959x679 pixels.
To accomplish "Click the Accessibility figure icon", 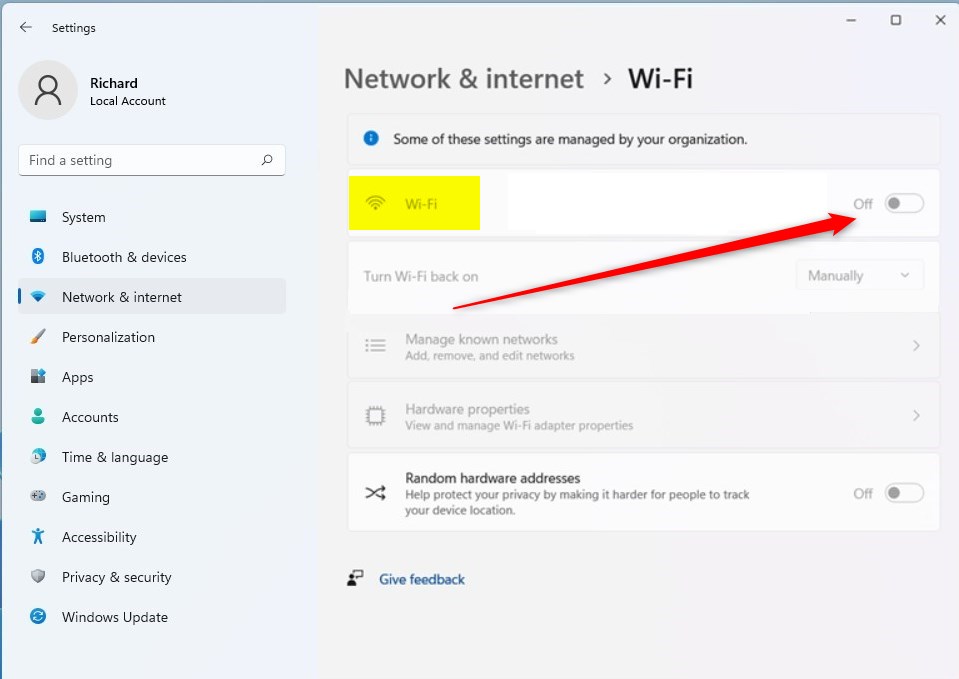I will (38, 537).
